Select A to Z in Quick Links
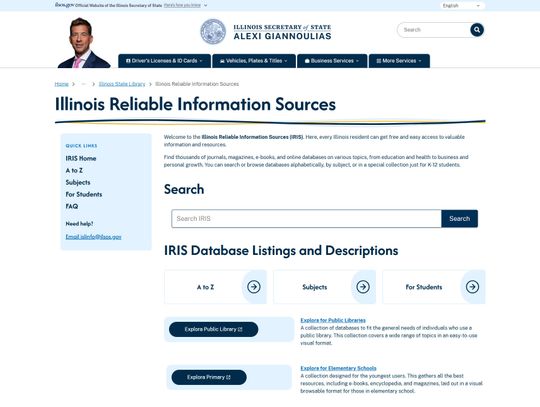Image resolution: width=540 pixels, height=407 pixels. pyautogui.click(x=74, y=170)
